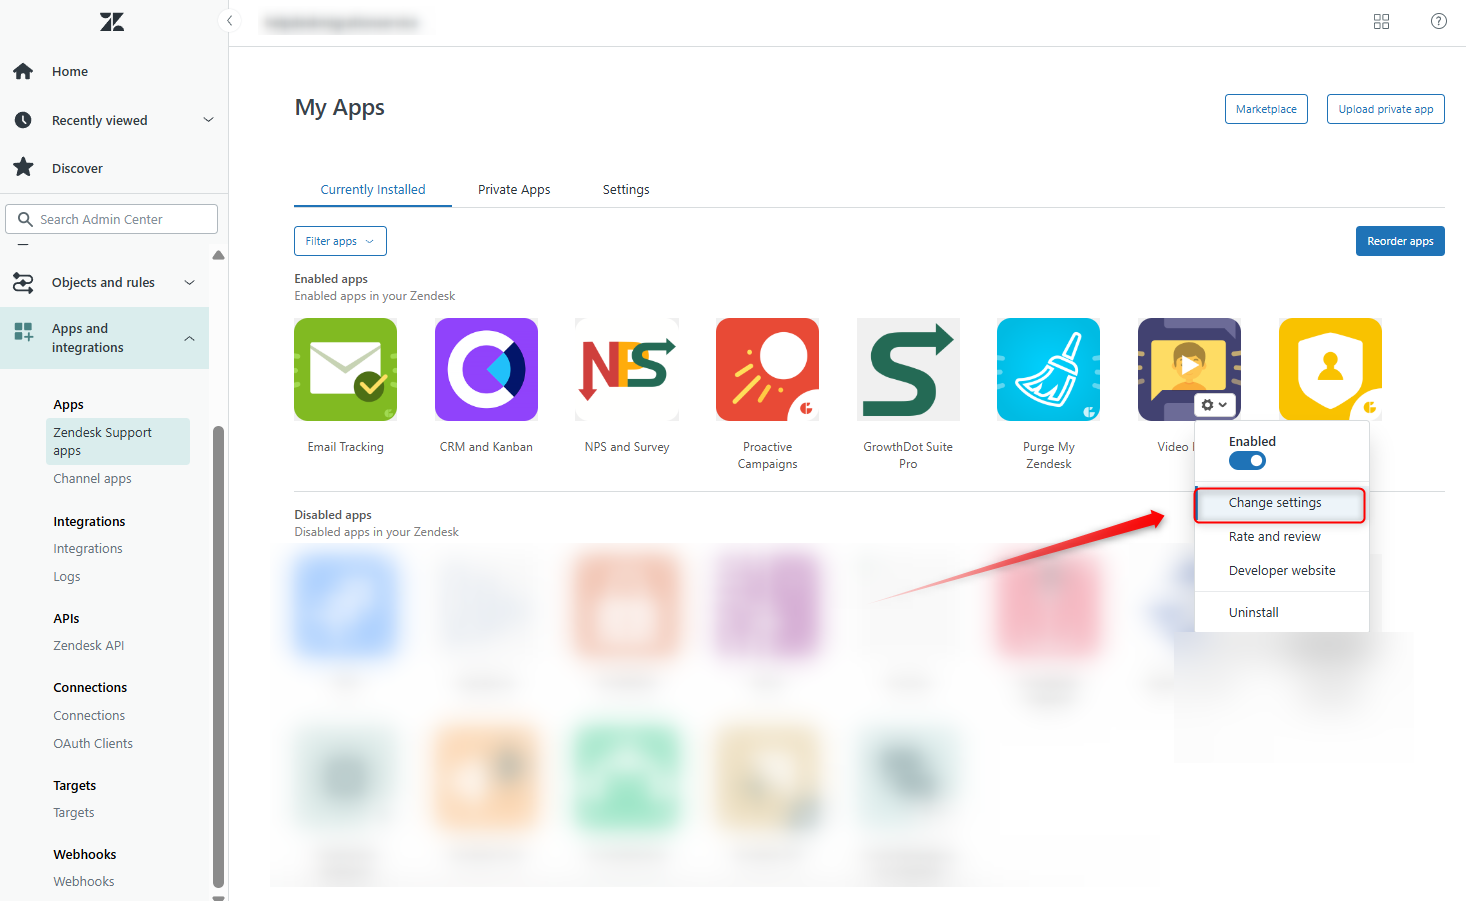The height and width of the screenshot is (901, 1466).
Task: Open Zendesk Support apps link
Action: (x=117, y=441)
